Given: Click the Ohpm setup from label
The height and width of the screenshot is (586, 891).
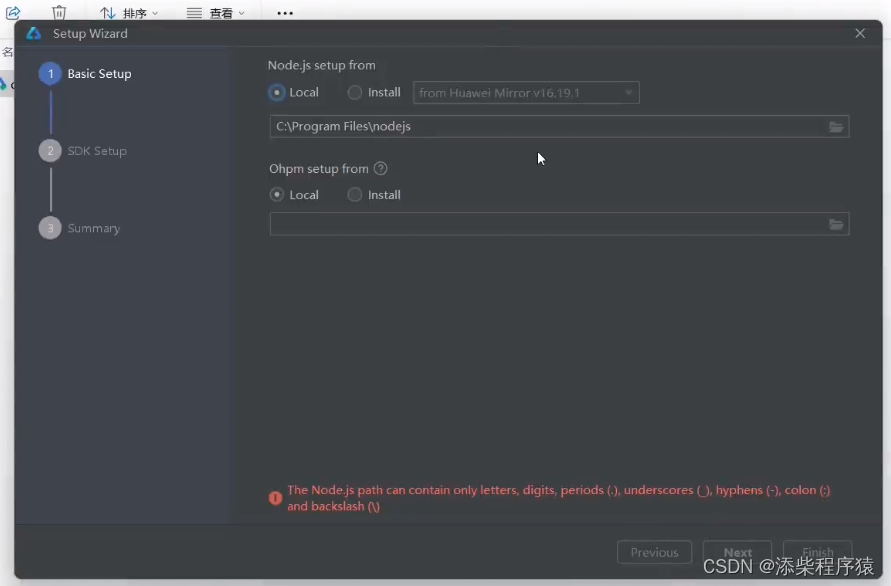Looking at the screenshot, I should coord(319,169).
